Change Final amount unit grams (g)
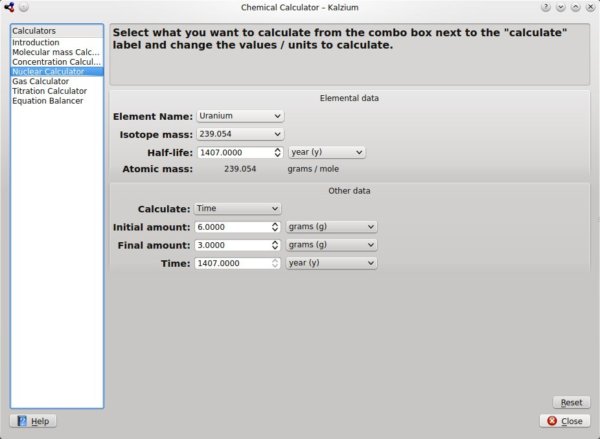The image size is (600, 439). click(331, 245)
